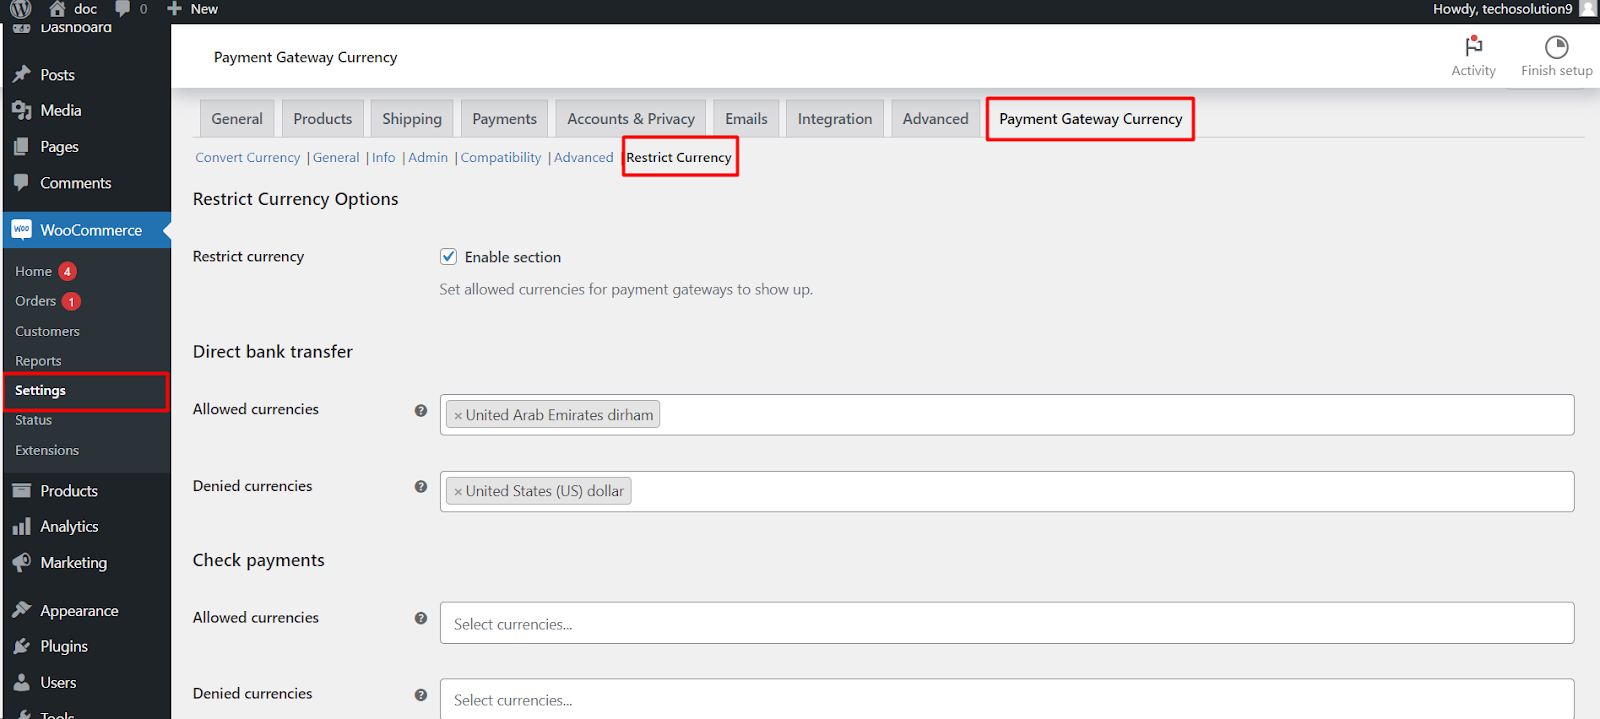Click the WooCommerce woo icon
1600x719 pixels.
click(22, 229)
